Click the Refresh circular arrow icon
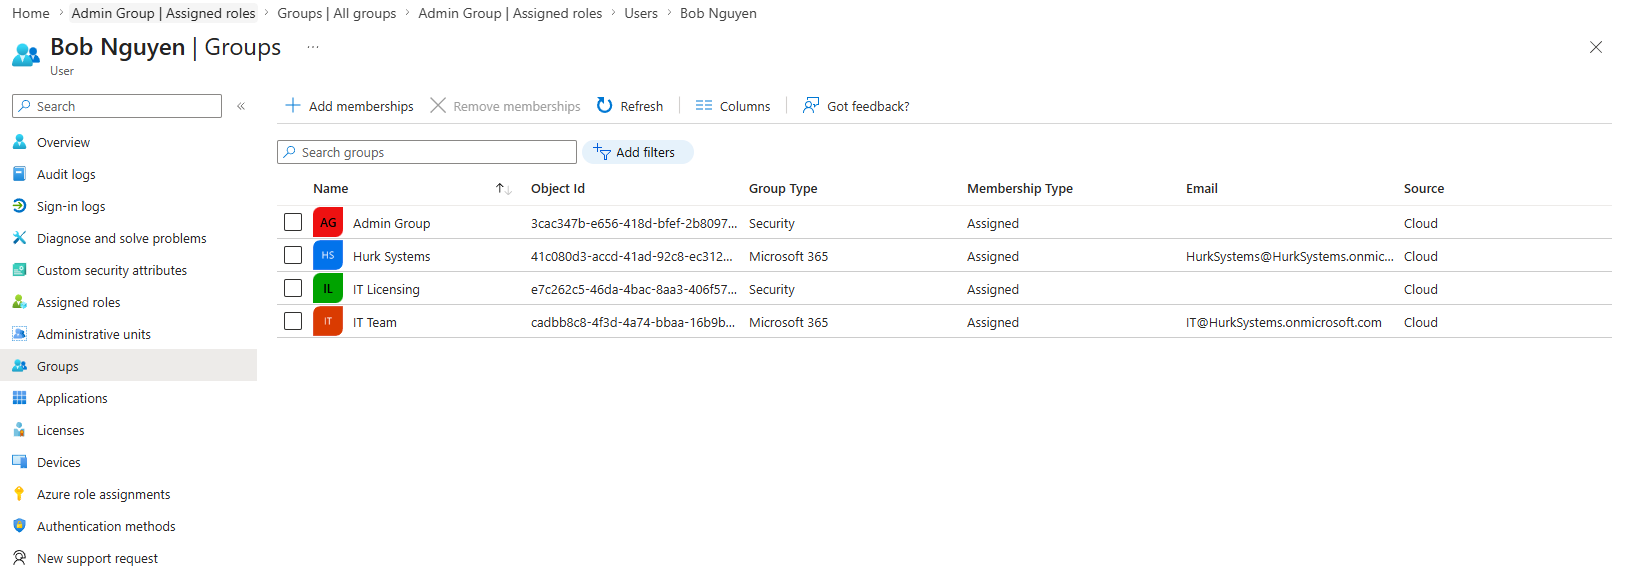 click(604, 105)
